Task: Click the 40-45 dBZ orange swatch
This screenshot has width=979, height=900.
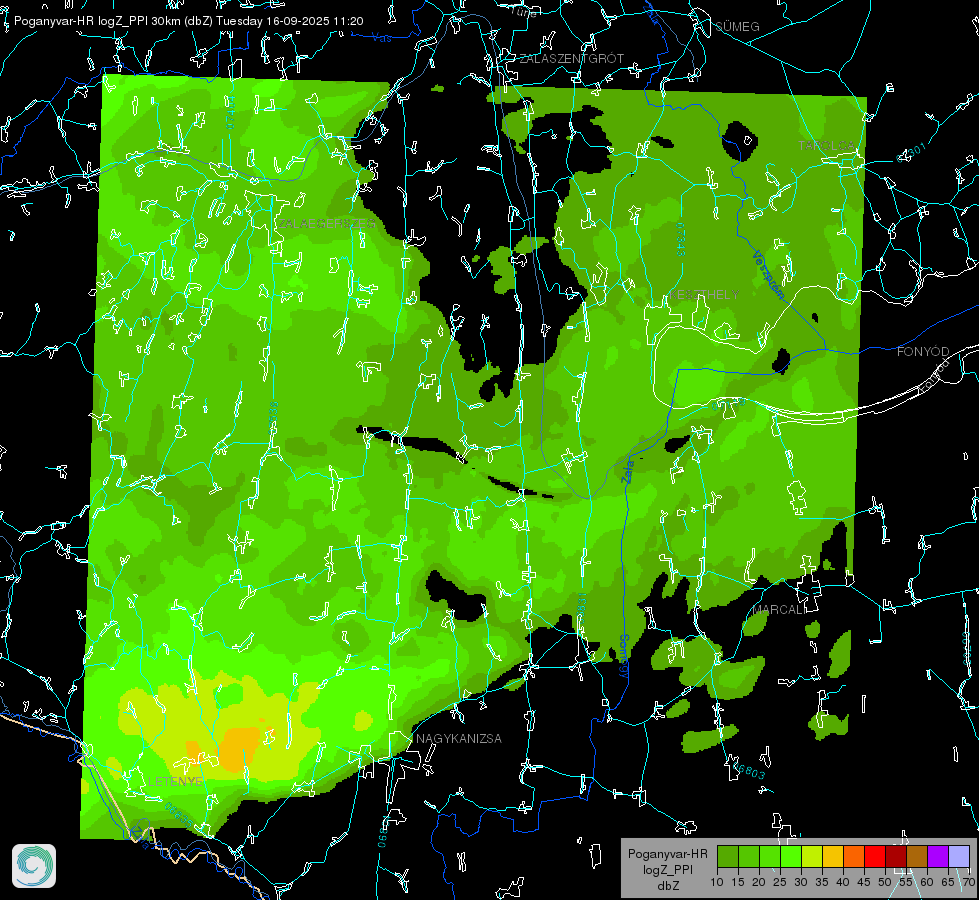Action: pyautogui.click(x=854, y=856)
